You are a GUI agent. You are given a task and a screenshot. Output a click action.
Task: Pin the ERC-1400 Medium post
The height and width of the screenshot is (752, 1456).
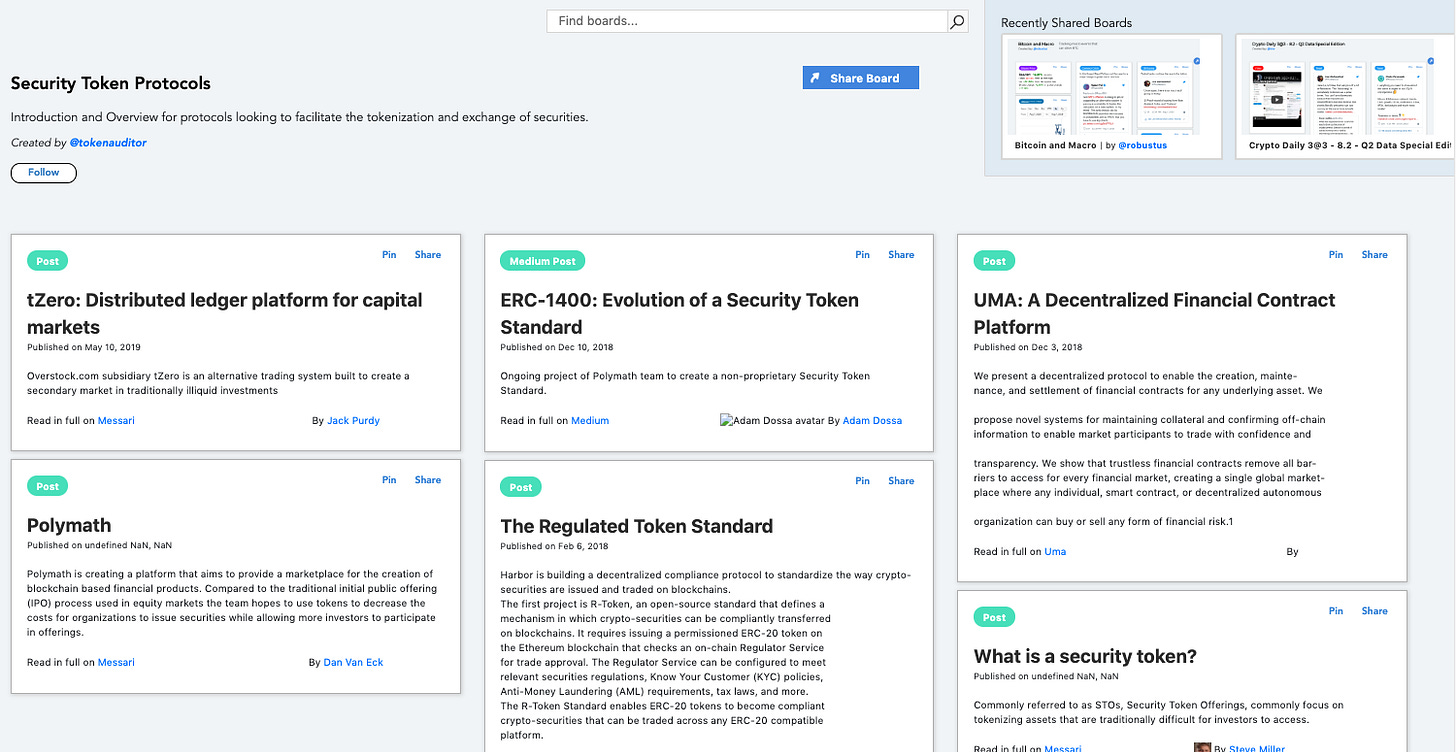862,255
